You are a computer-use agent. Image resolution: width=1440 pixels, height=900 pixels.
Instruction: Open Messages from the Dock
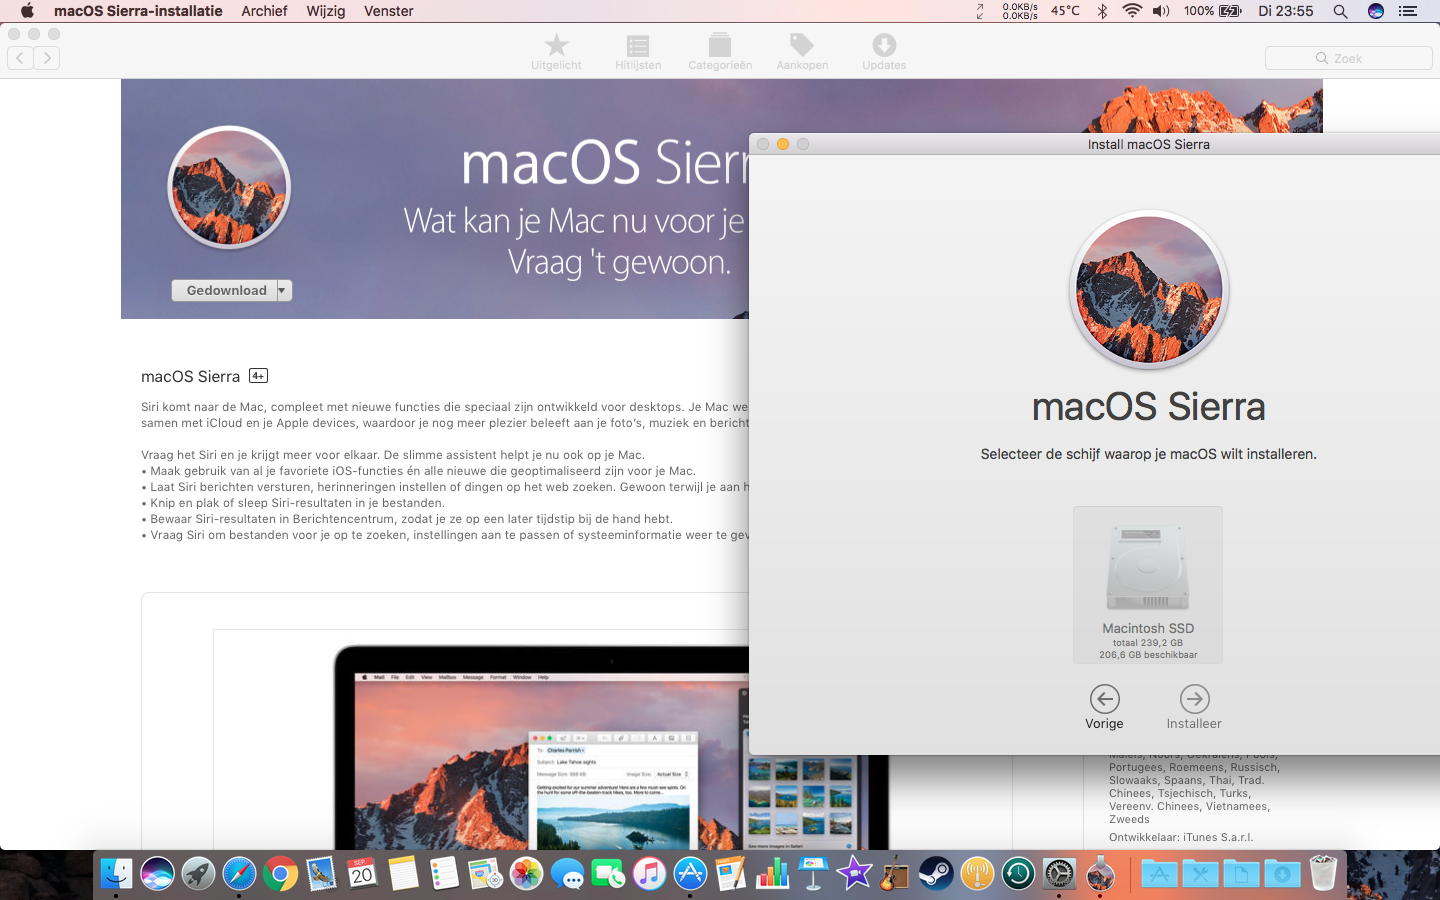click(567, 874)
